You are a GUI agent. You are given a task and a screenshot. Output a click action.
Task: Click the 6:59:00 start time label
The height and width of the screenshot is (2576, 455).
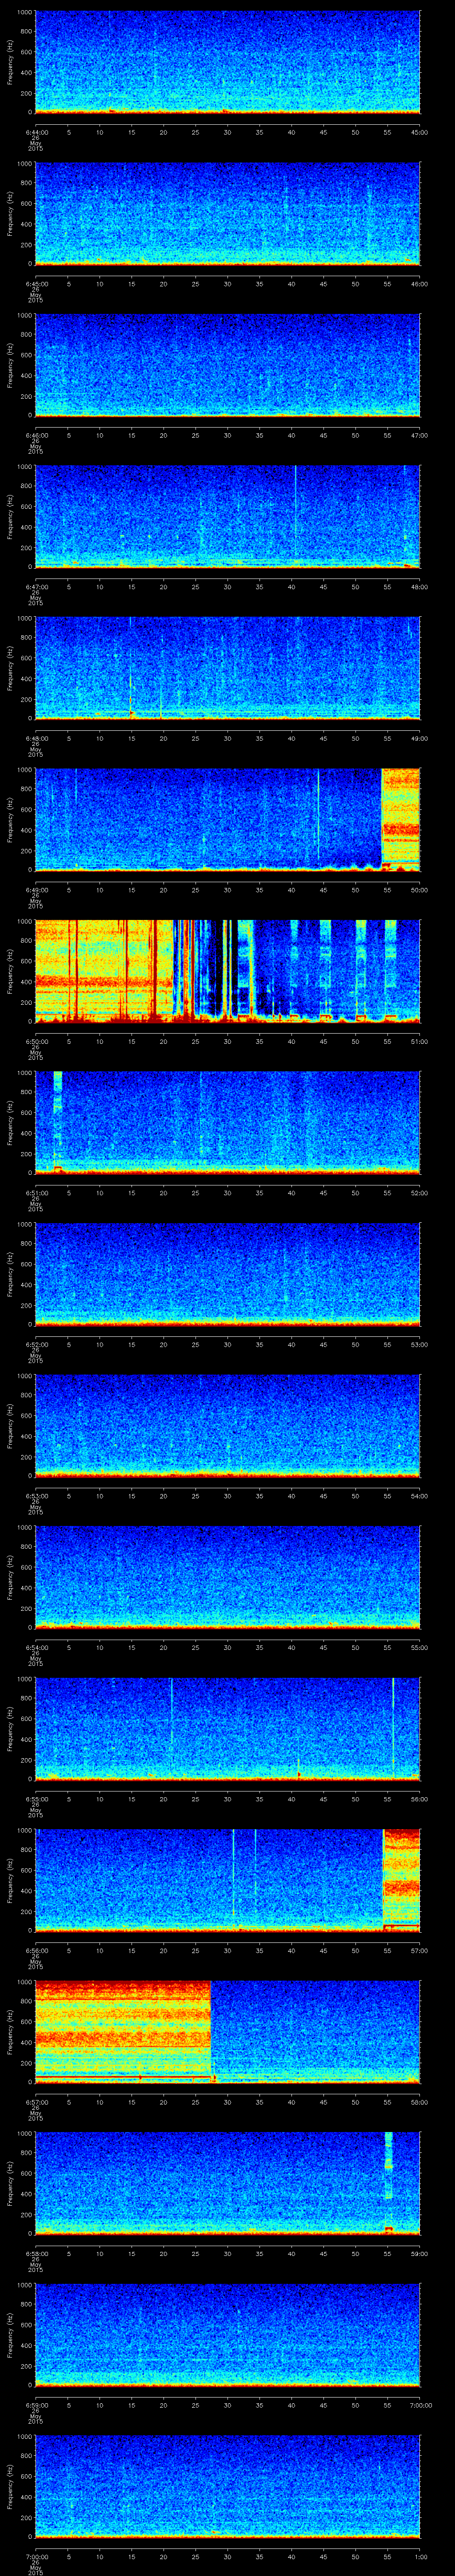(36, 2404)
